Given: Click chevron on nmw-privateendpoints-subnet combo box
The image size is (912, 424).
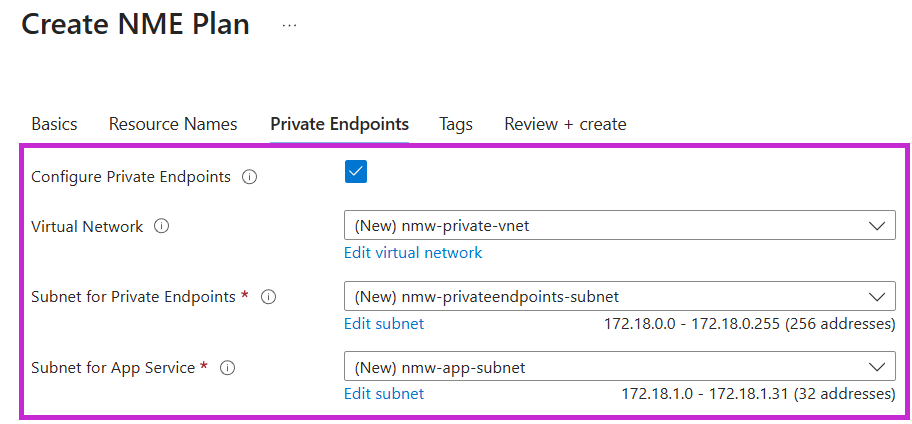Looking at the screenshot, I should [x=877, y=297].
